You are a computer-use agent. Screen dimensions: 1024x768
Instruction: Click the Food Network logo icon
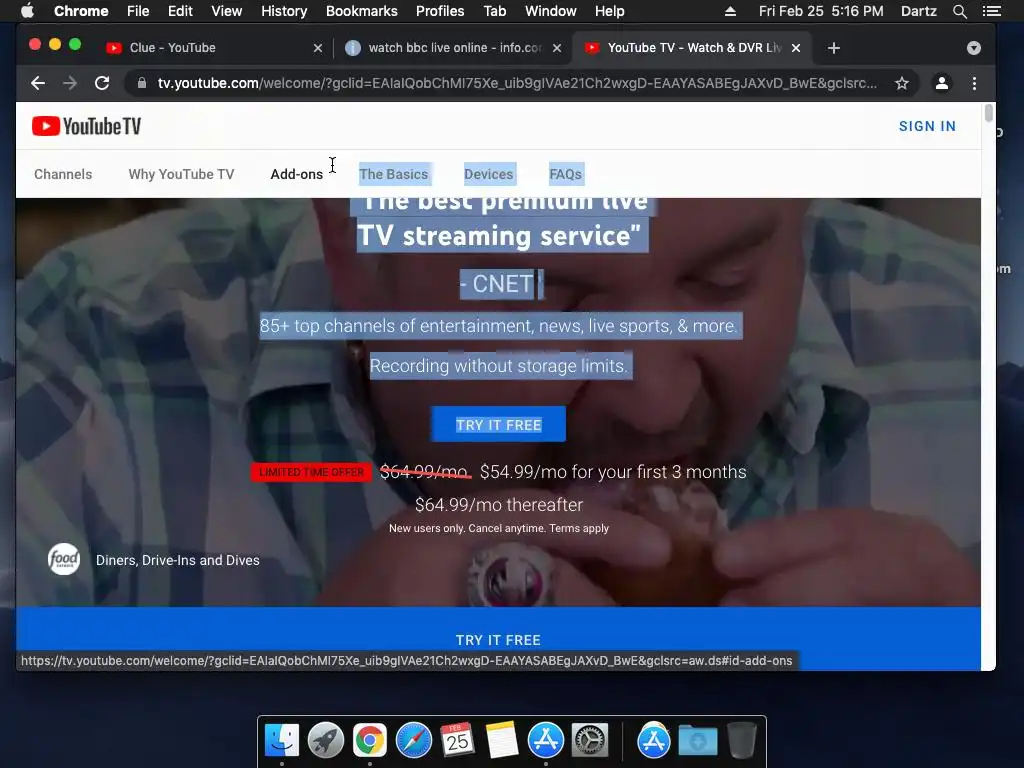64,560
